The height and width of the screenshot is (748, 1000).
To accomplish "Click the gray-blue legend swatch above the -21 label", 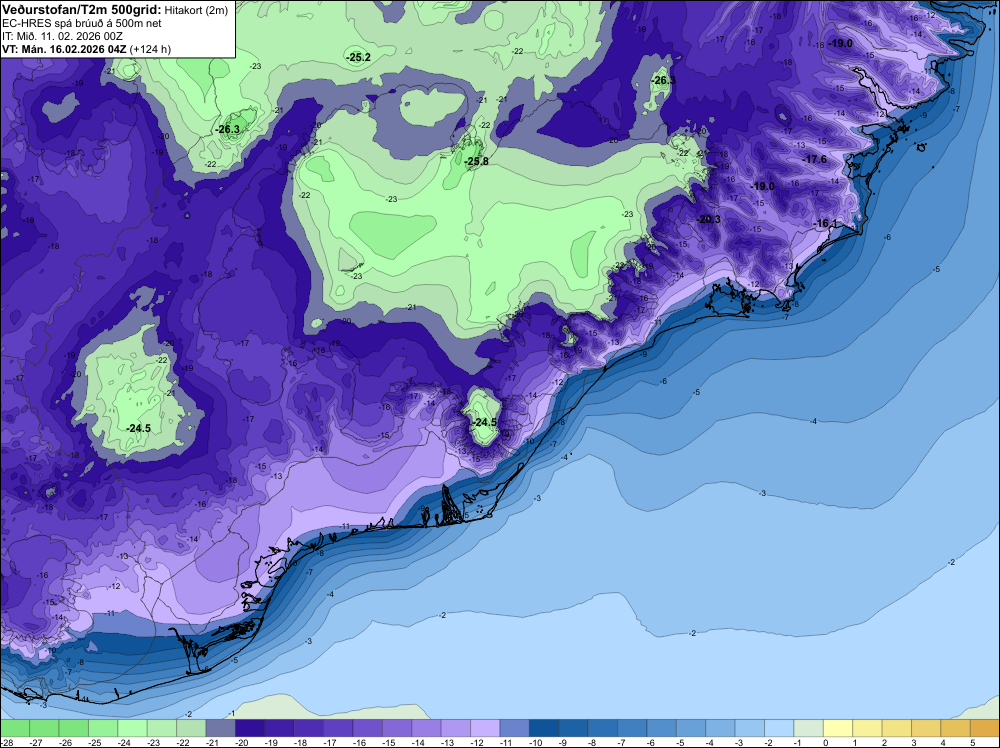I will click(x=221, y=728).
